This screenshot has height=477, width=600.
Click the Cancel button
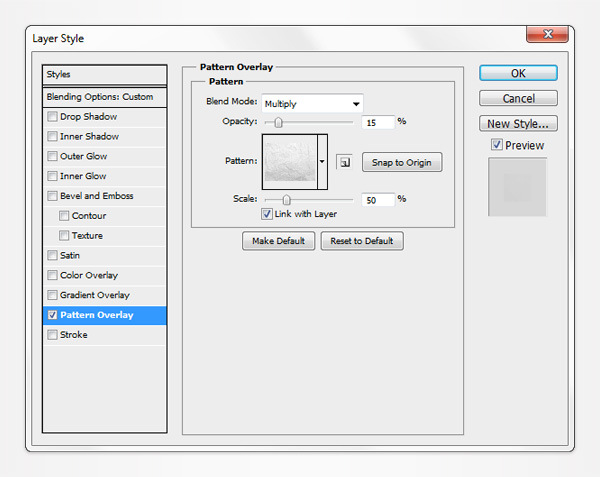tap(518, 98)
